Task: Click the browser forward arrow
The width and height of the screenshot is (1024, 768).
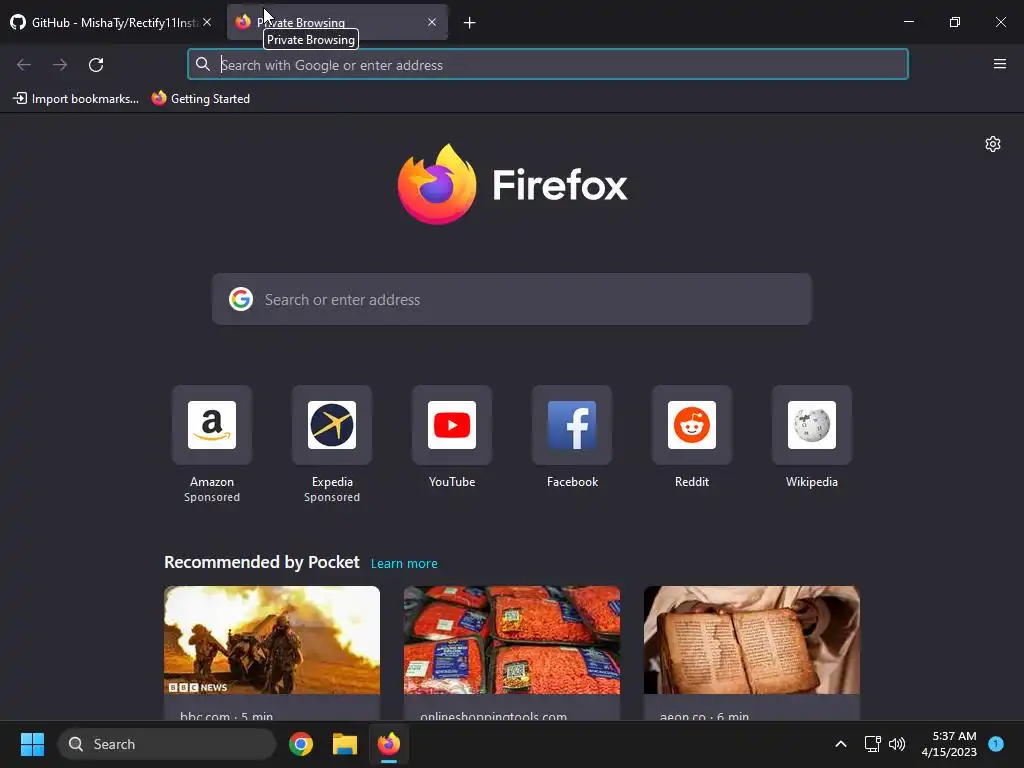Action: click(60, 65)
